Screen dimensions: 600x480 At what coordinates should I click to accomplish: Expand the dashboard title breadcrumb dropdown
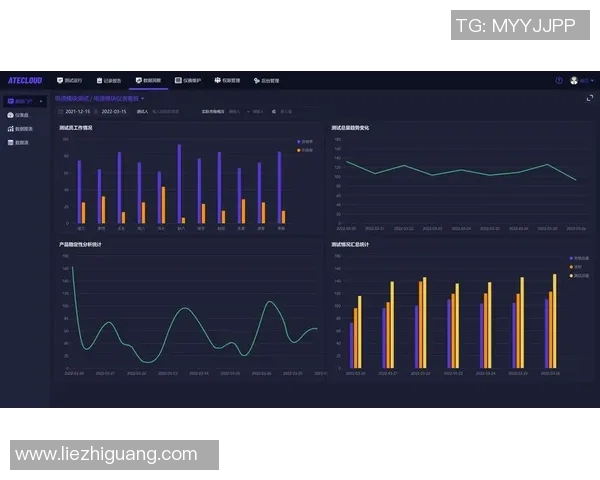point(143,99)
